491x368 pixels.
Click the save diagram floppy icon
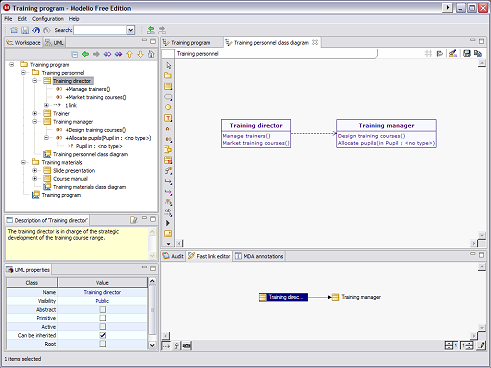coord(467,54)
